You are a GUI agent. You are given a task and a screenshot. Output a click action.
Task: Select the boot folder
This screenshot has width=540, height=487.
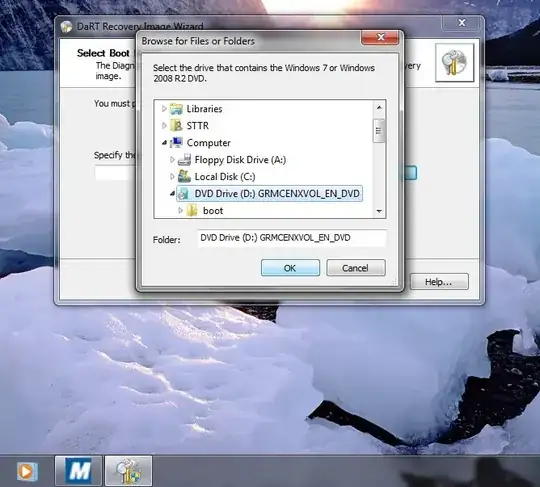[213, 210]
